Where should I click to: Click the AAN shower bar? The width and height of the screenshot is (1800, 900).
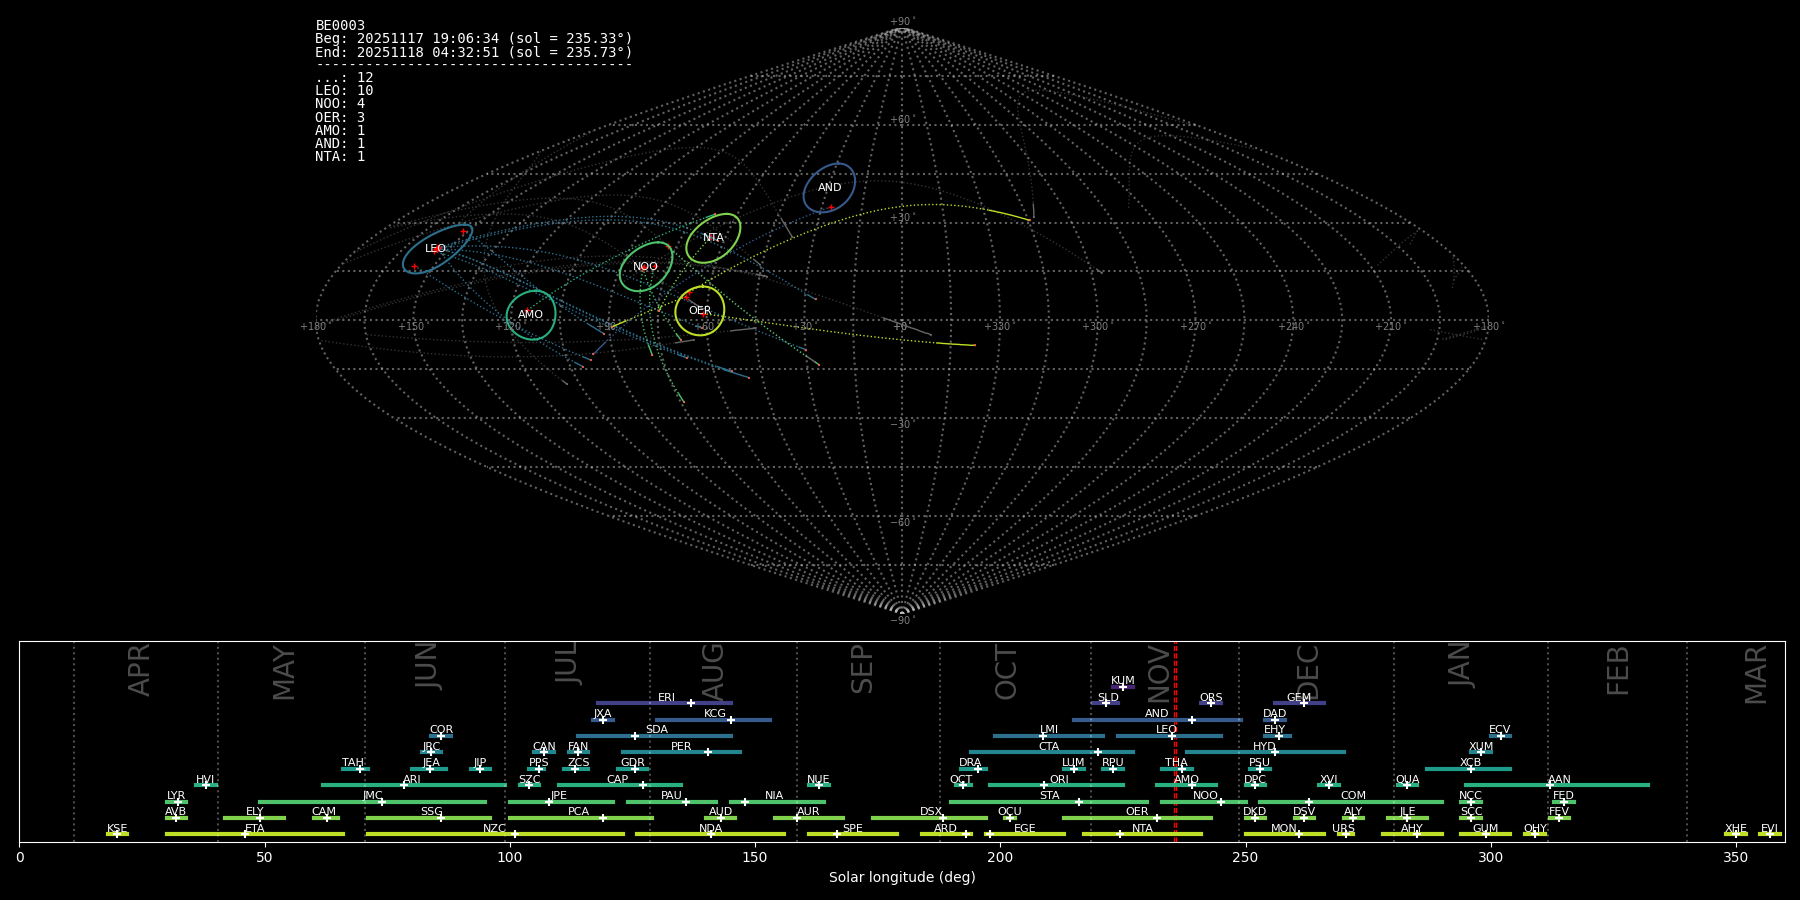pyautogui.click(x=1557, y=785)
